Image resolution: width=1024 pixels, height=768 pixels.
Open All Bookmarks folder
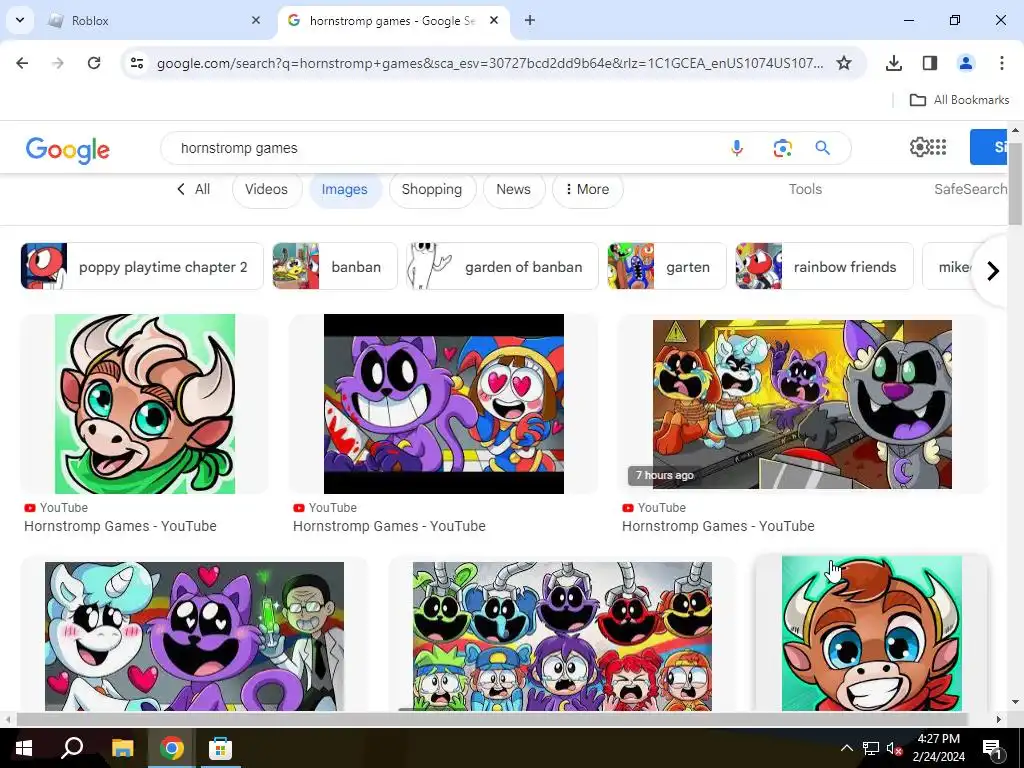tap(959, 100)
